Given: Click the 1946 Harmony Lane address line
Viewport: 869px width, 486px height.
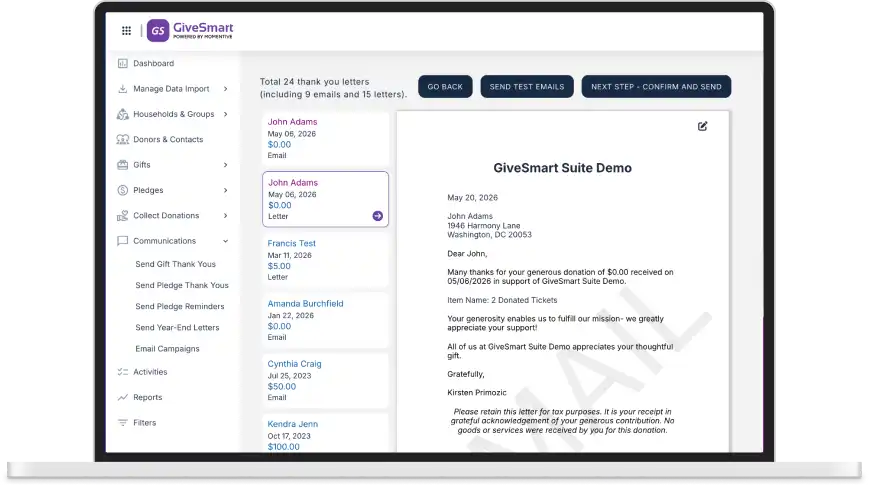Looking at the screenshot, I should coord(484,226).
